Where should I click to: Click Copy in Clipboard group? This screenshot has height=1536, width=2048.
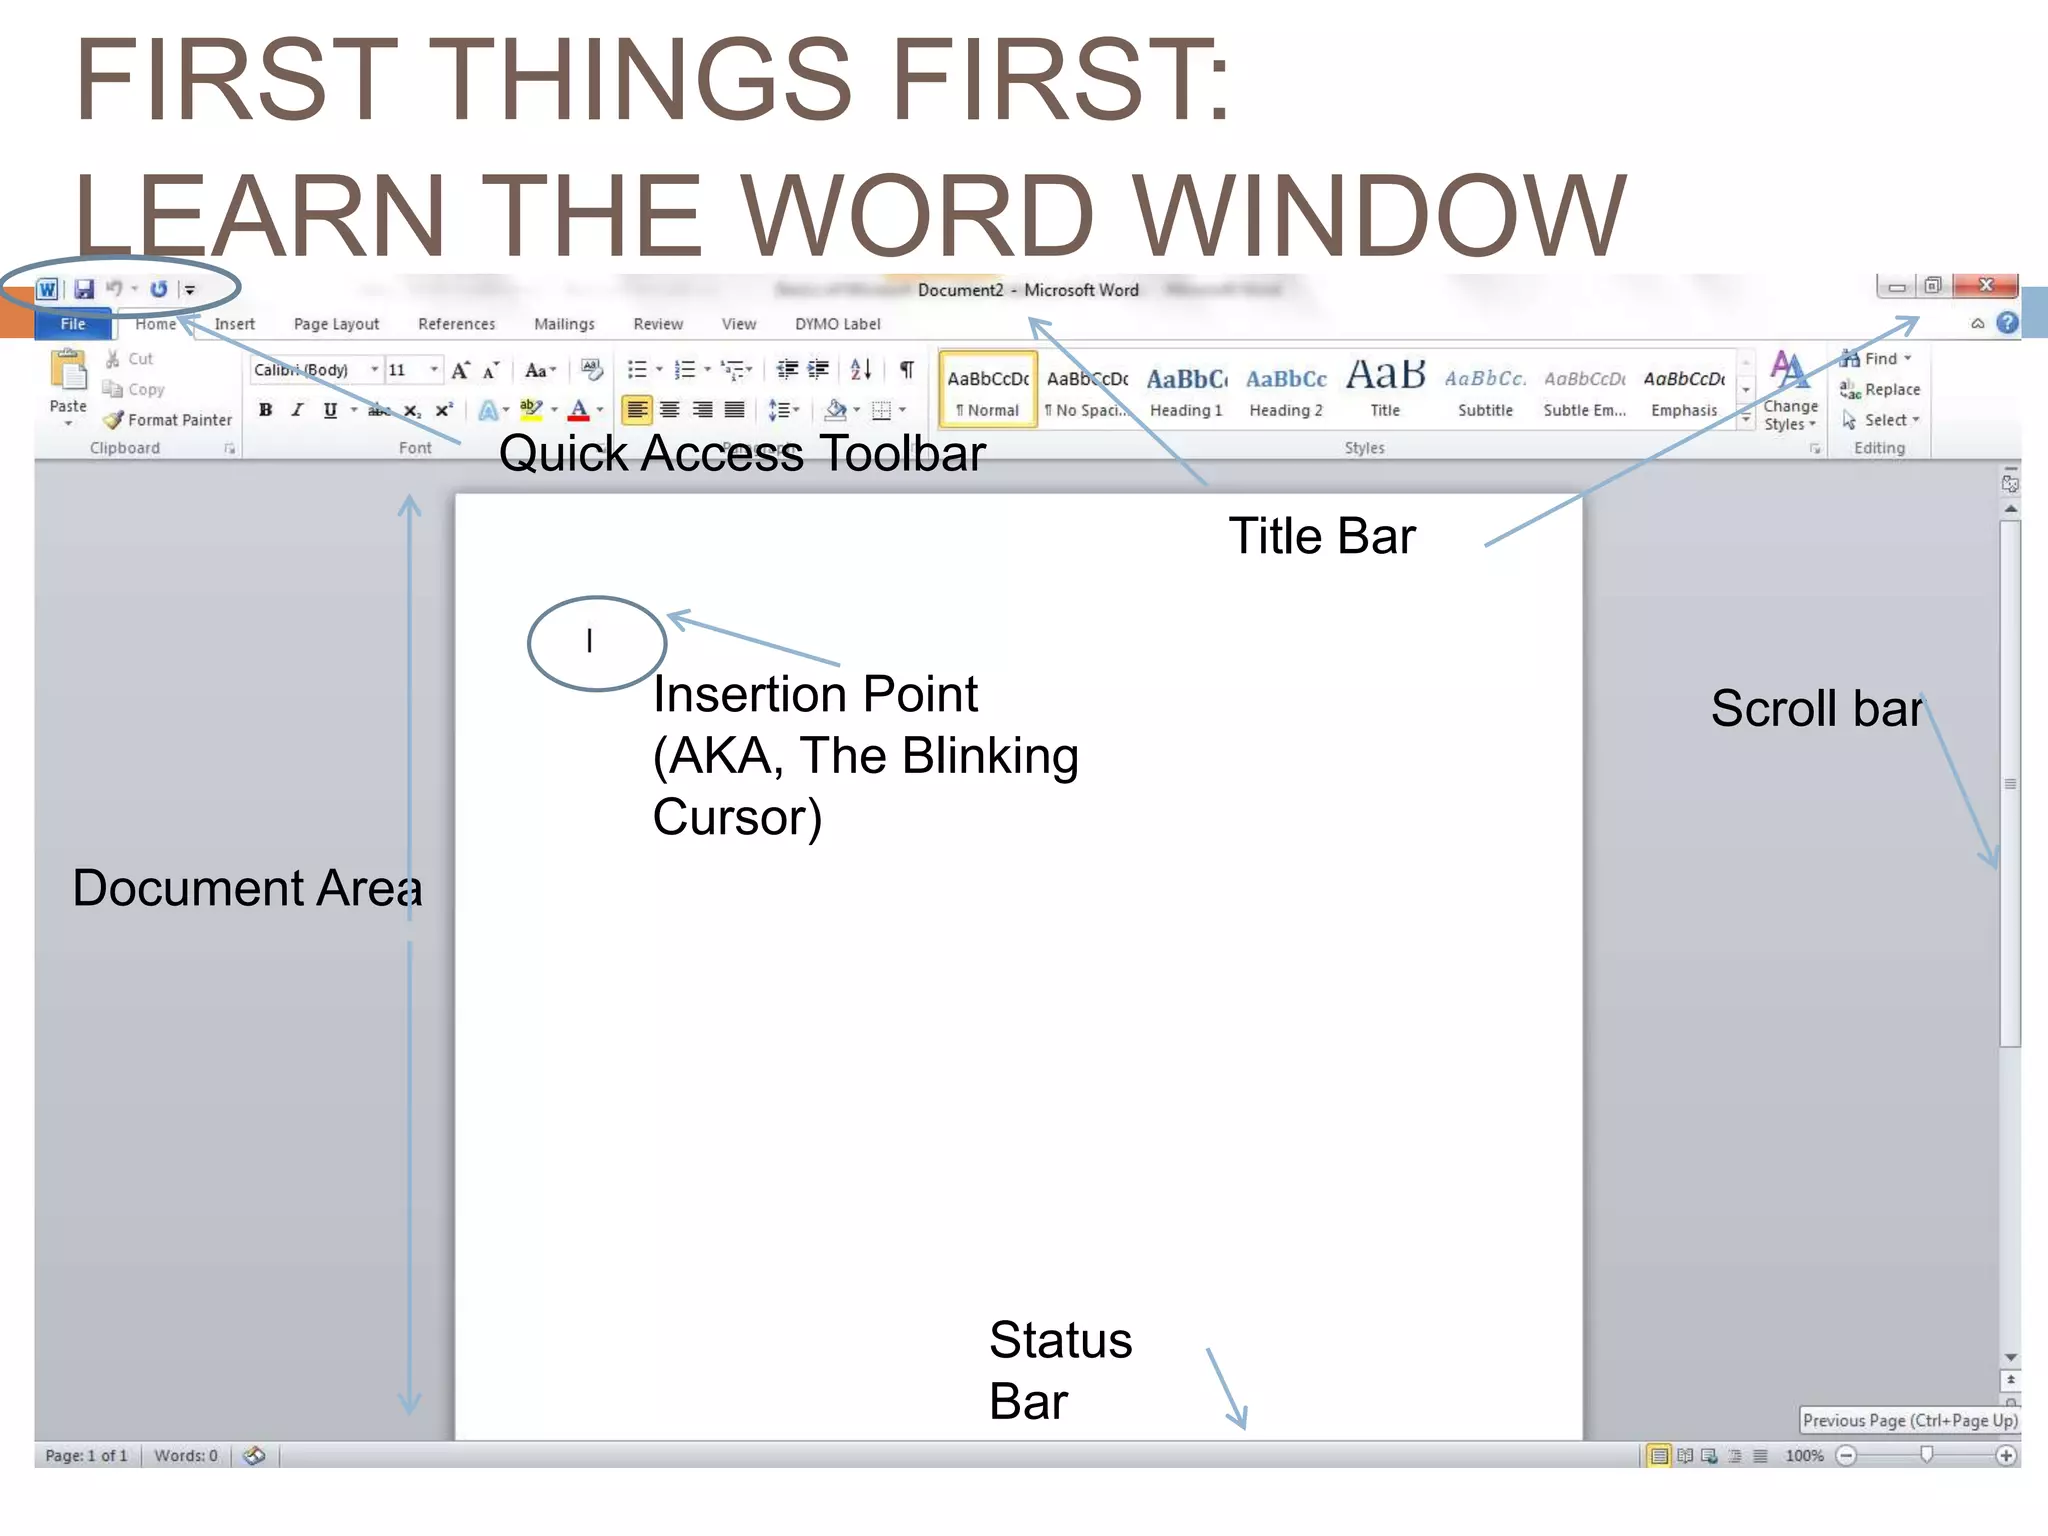click(133, 389)
